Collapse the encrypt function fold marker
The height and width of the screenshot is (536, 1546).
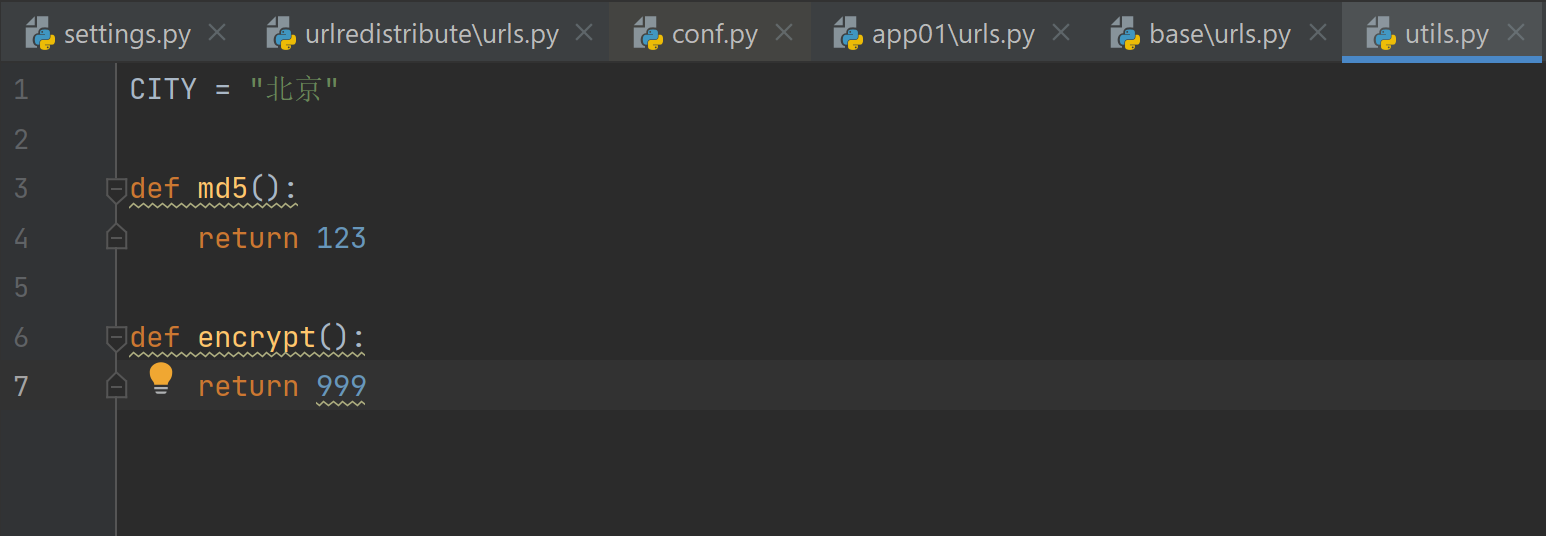(x=117, y=338)
